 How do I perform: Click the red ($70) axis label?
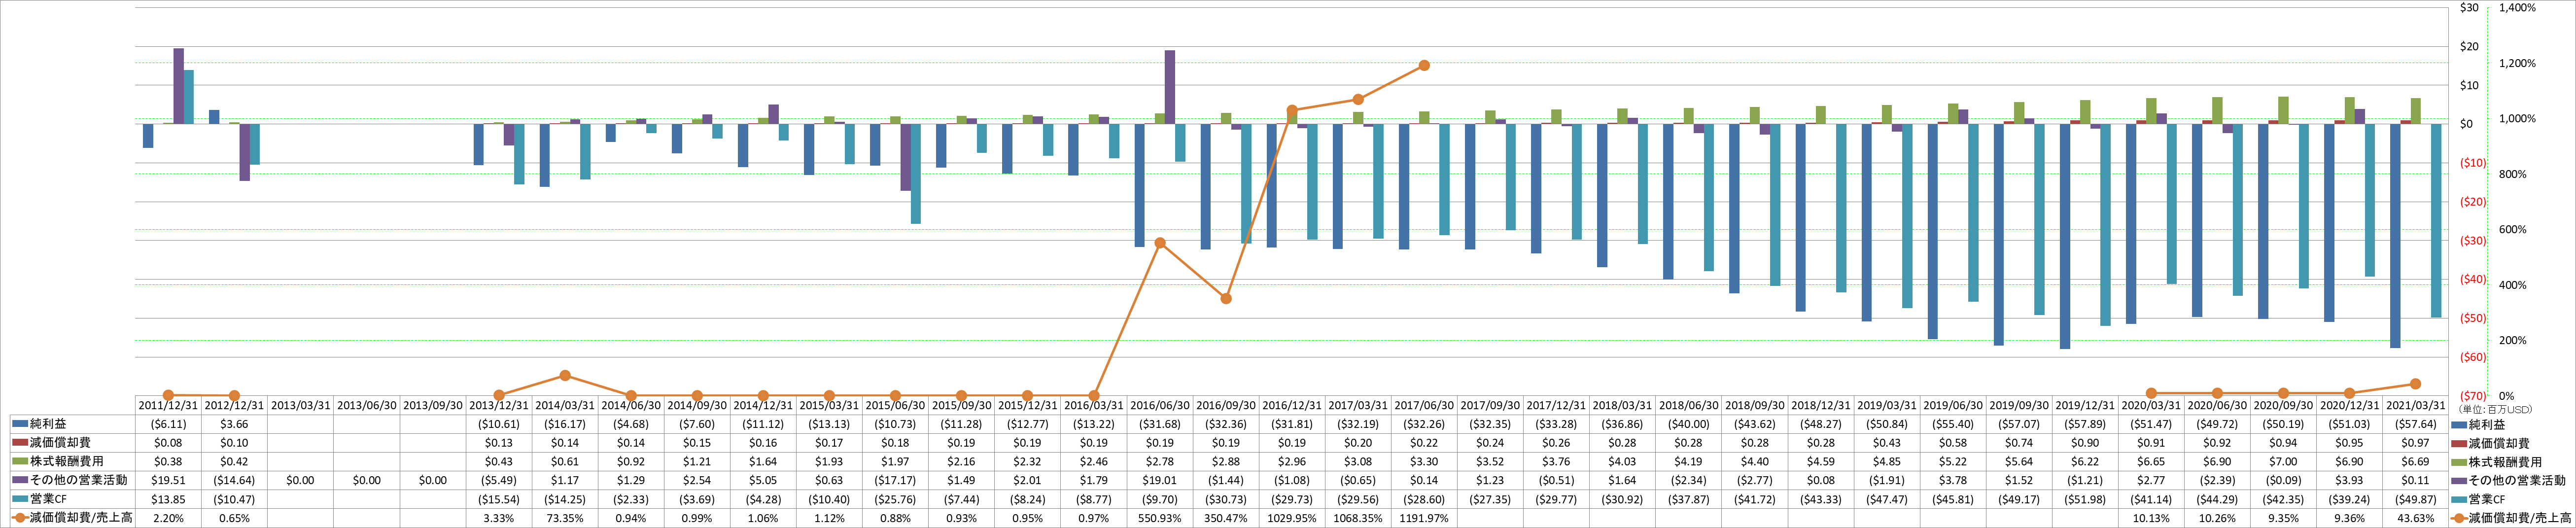tap(2472, 396)
